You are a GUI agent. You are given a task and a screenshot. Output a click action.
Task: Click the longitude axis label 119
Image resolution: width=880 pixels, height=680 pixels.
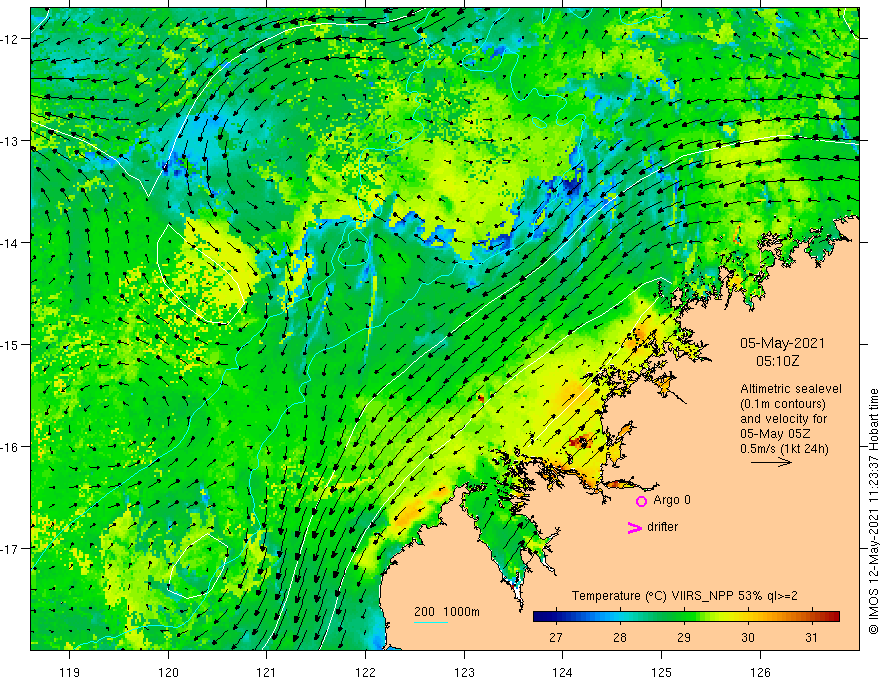pyautogui.click(x=70, y=672)
